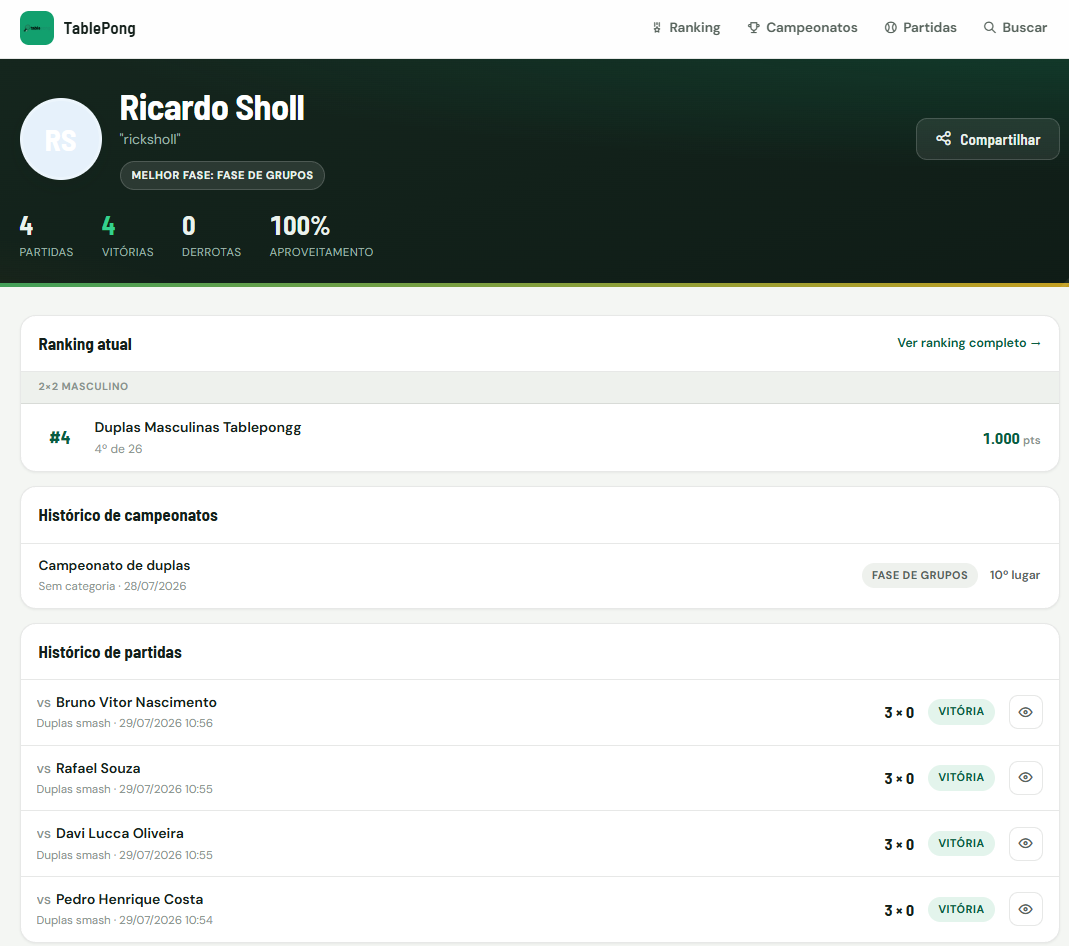Image resolution: width=1069 pixels, height=946 pixels.
Task: Click the #4 ranking position
Action: pos(60,438)
